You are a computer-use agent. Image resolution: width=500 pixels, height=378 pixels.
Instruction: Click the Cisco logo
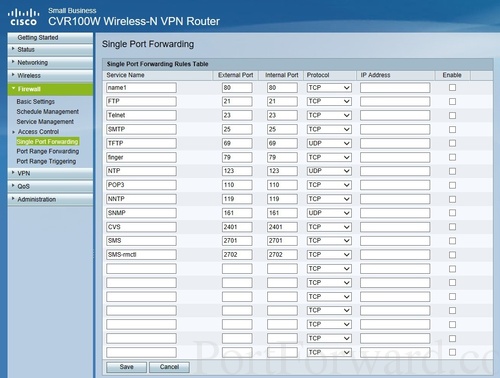(x=23, y=17)
